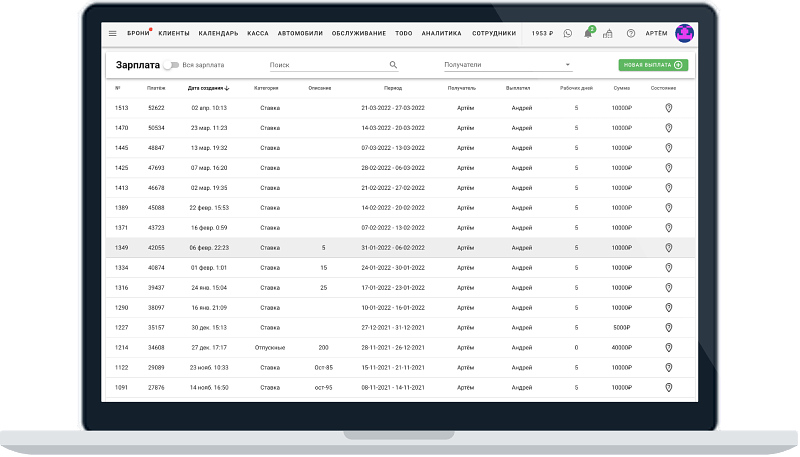800x457 pixels.
Task: Click the 'НОВАЯ ВЫПЛАТА' button
Action: [653, 65]
